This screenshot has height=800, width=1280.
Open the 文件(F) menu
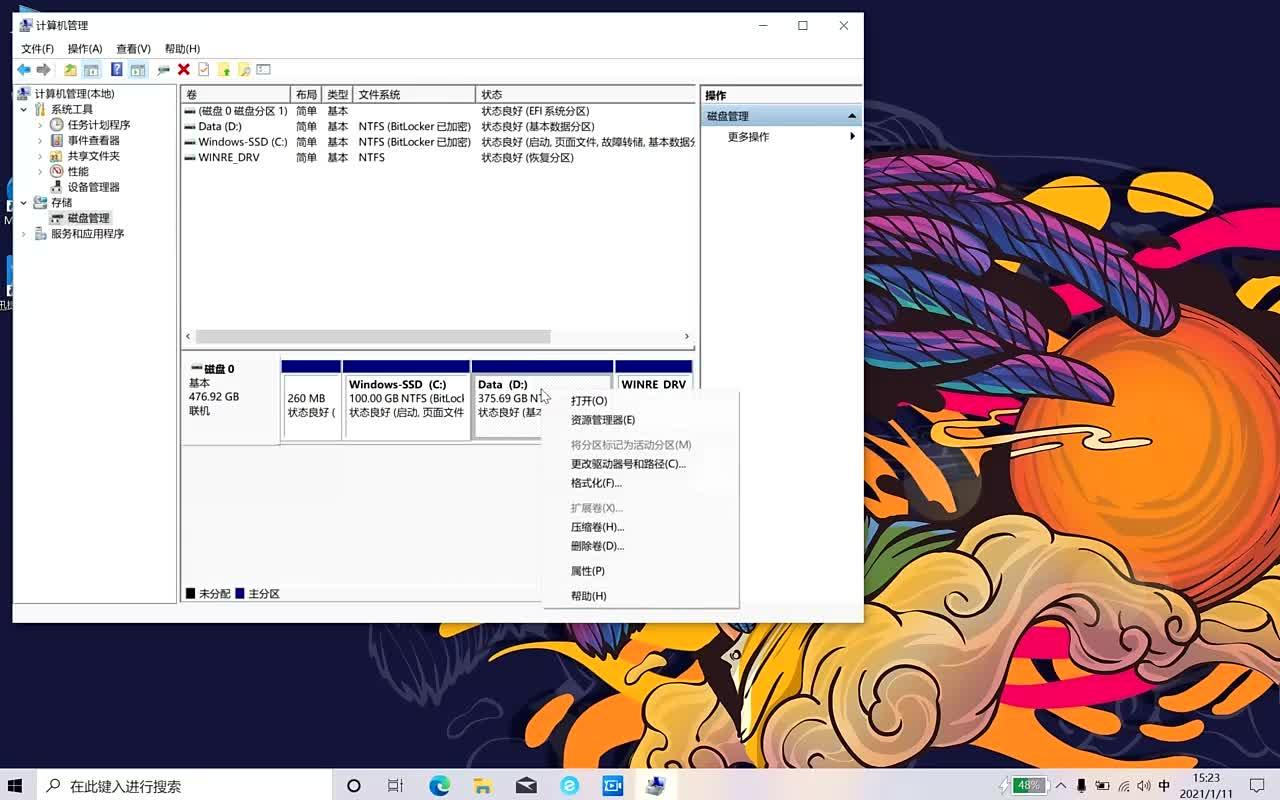click(37, 49)
